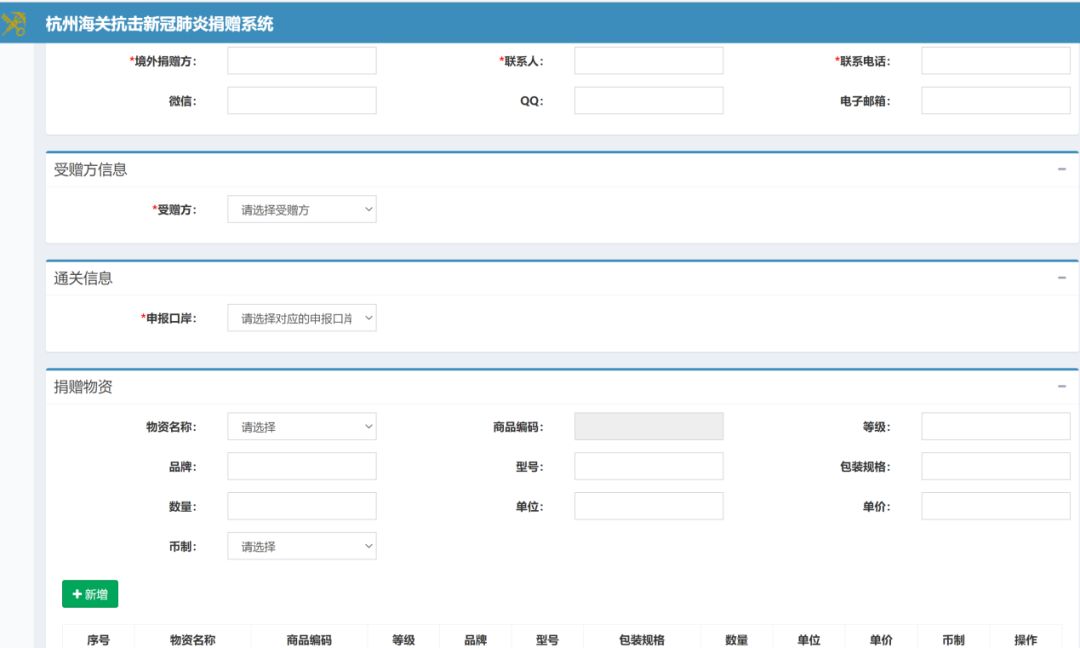Select the 联系电话 input field
The image size is (1080, 648).
(x=995, y=61)
